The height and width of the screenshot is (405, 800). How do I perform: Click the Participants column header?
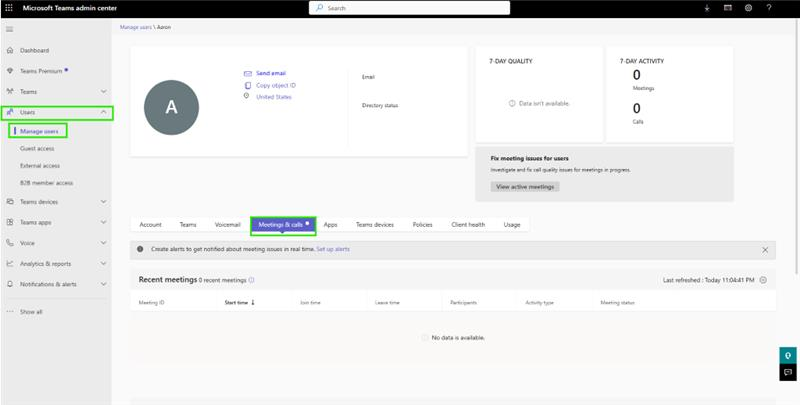click(463, 302)
